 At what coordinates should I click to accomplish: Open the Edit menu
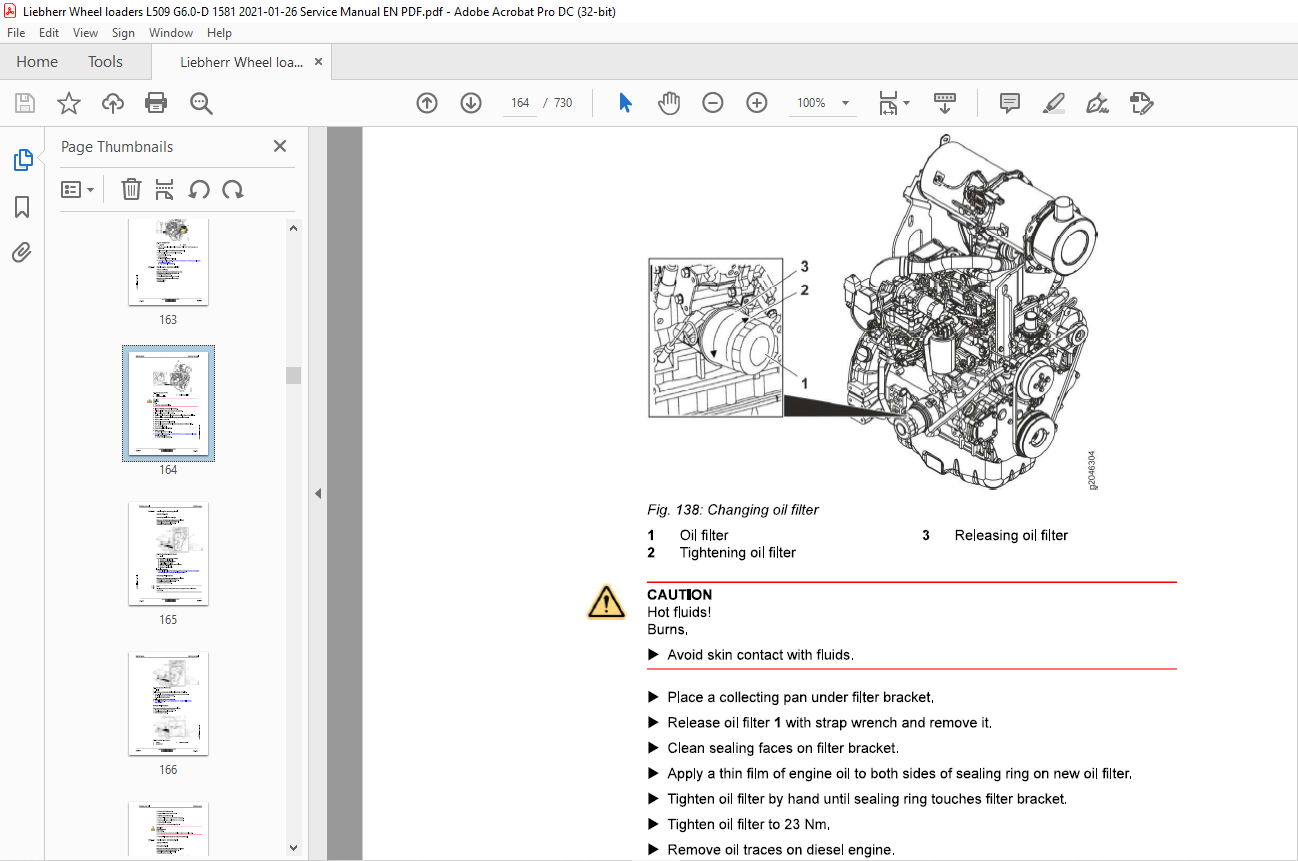pyautogui.click(x=49, y=33)
